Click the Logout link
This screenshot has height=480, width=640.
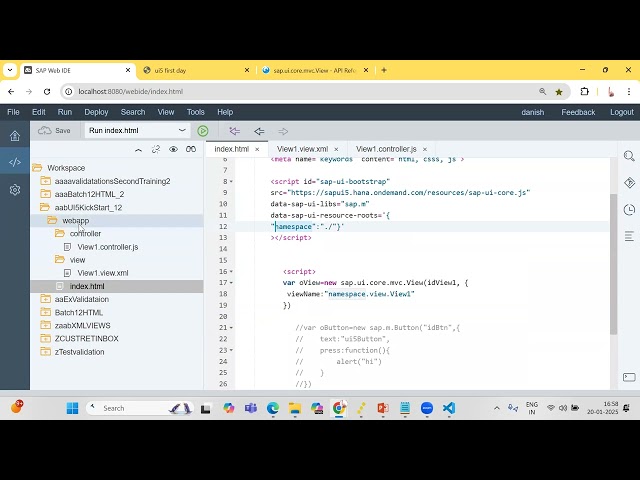[x=622, y=112]
